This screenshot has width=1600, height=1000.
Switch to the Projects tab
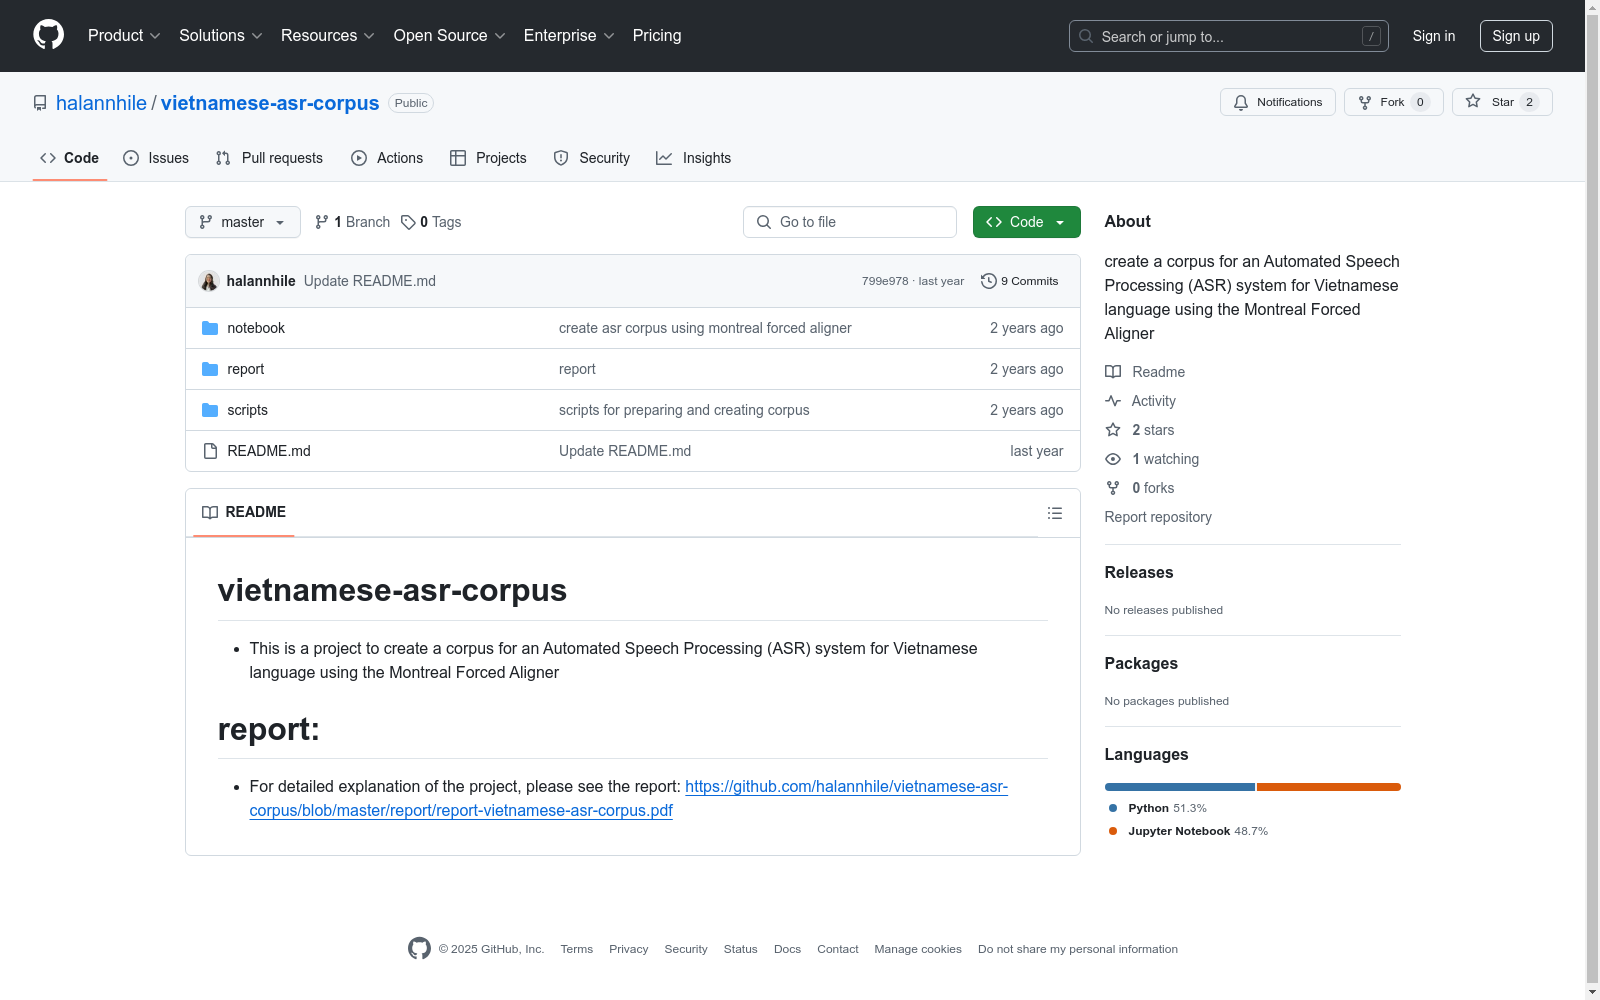click(488, 158)
